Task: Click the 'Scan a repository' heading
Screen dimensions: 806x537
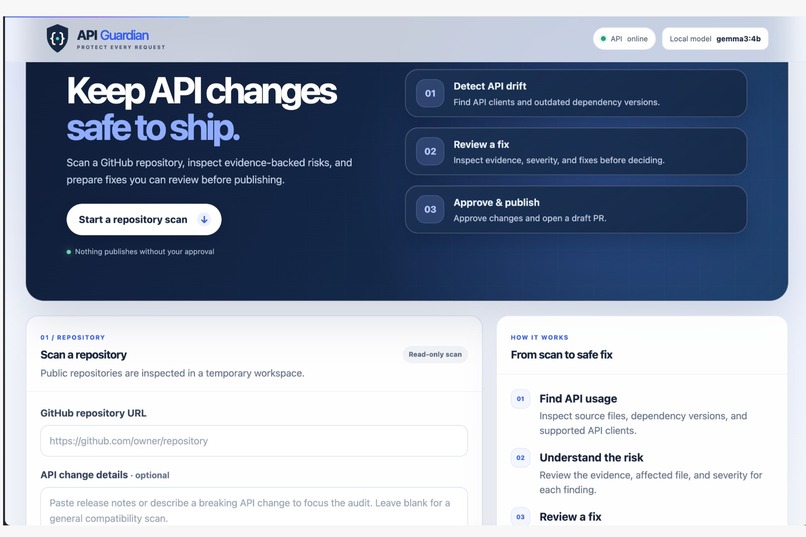Action: pos(83,355)
